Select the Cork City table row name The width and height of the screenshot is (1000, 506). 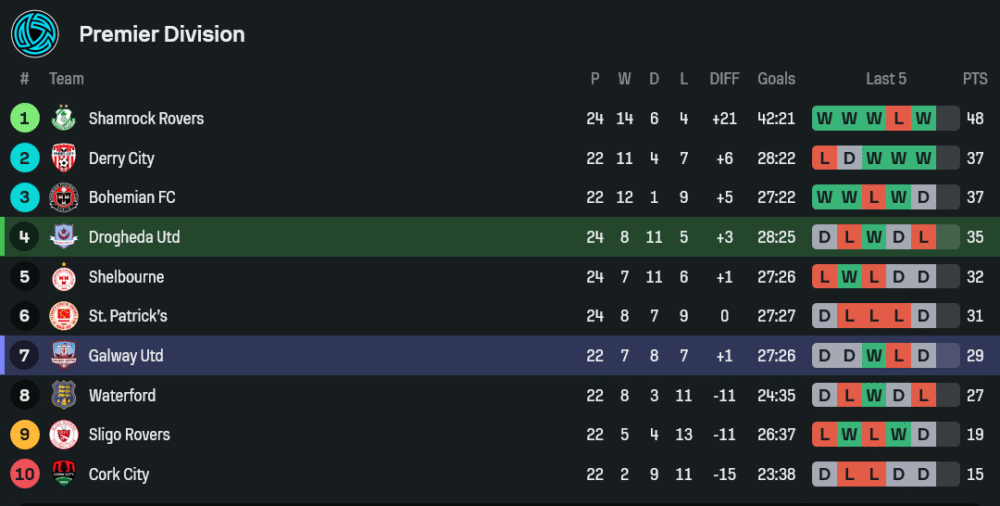coord(119,474)
